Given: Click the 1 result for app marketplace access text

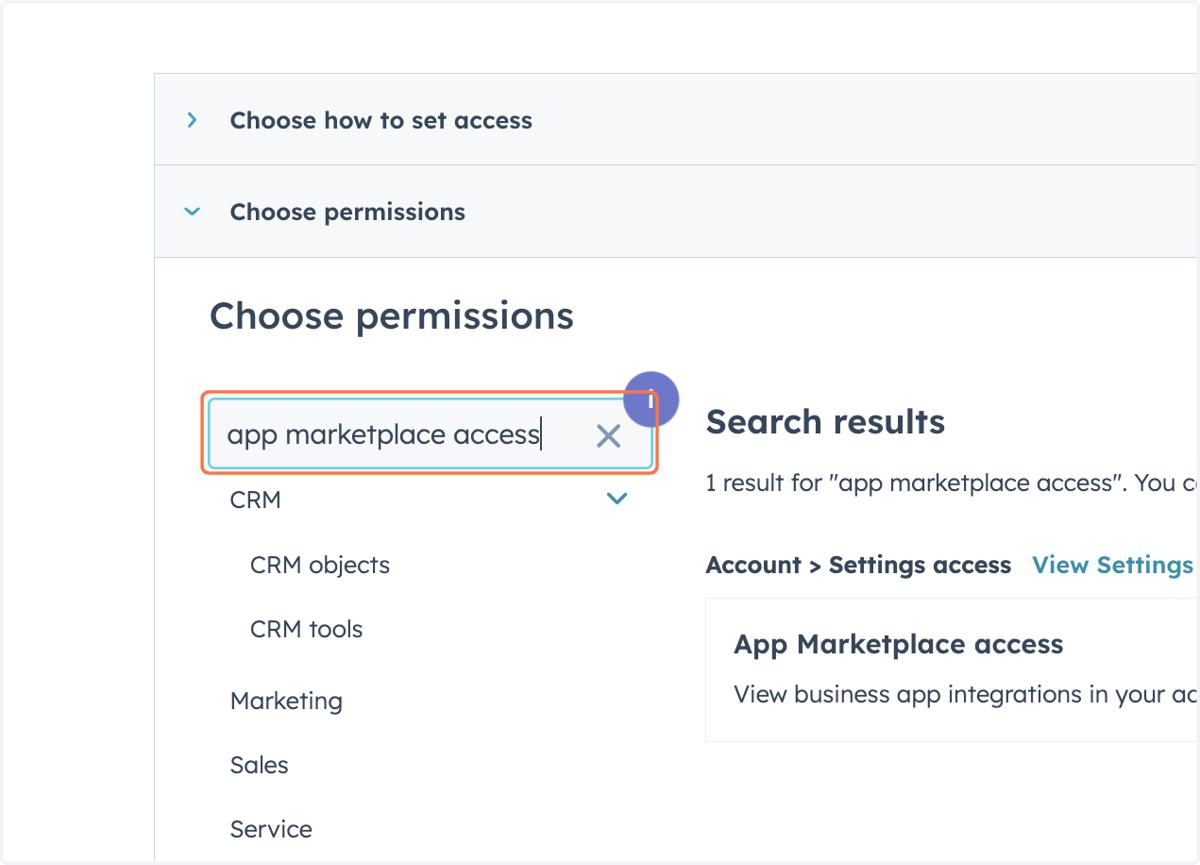Looking at the screenshot, I should click(x=952, y=483).
